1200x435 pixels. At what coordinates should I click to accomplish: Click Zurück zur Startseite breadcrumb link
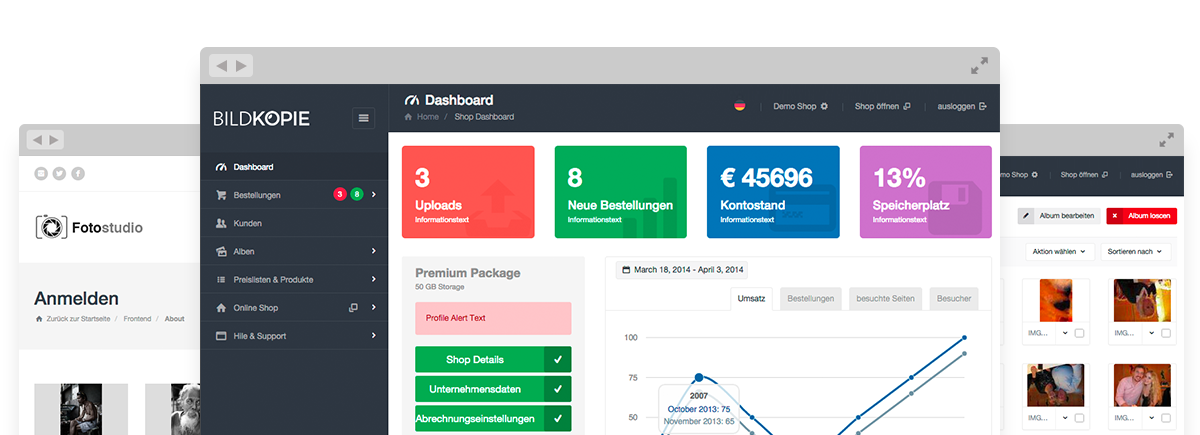(x=78, y=318)
